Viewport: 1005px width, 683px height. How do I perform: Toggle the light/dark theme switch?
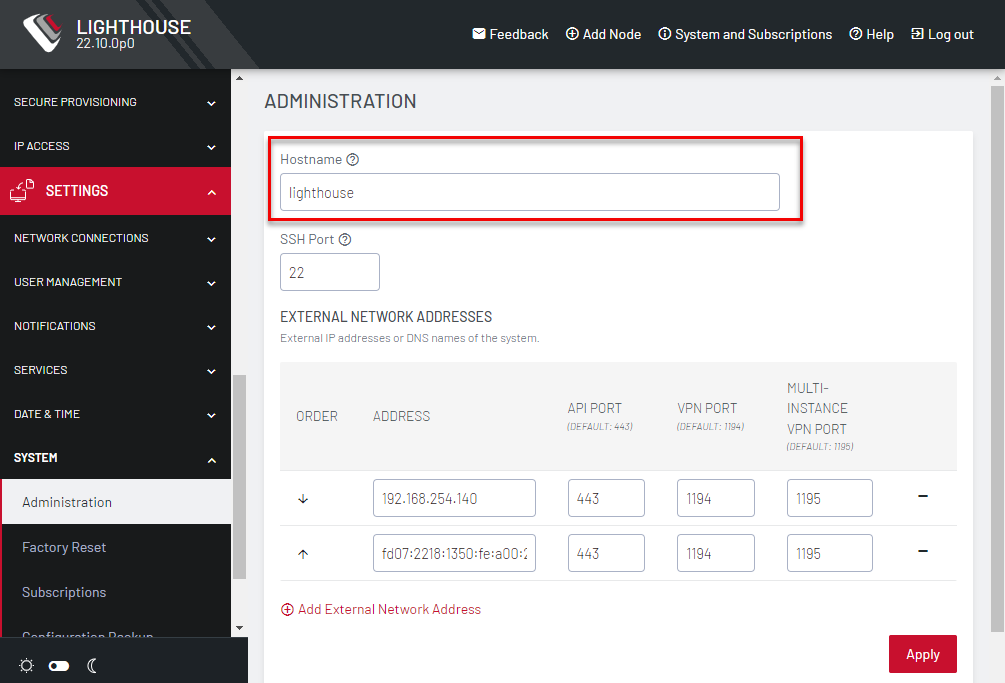point(59,665)
